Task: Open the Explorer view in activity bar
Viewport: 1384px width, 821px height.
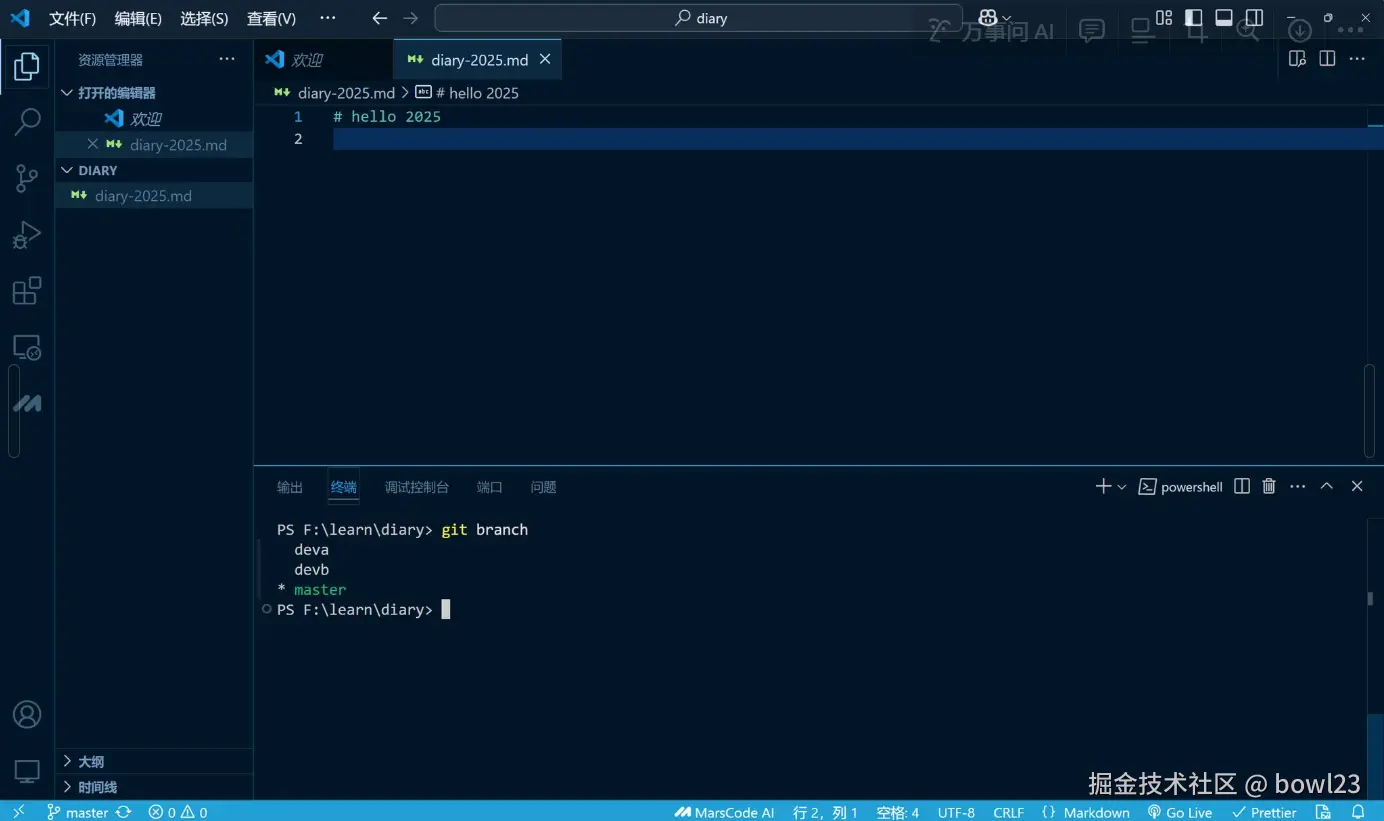Action: click(27, 67)
